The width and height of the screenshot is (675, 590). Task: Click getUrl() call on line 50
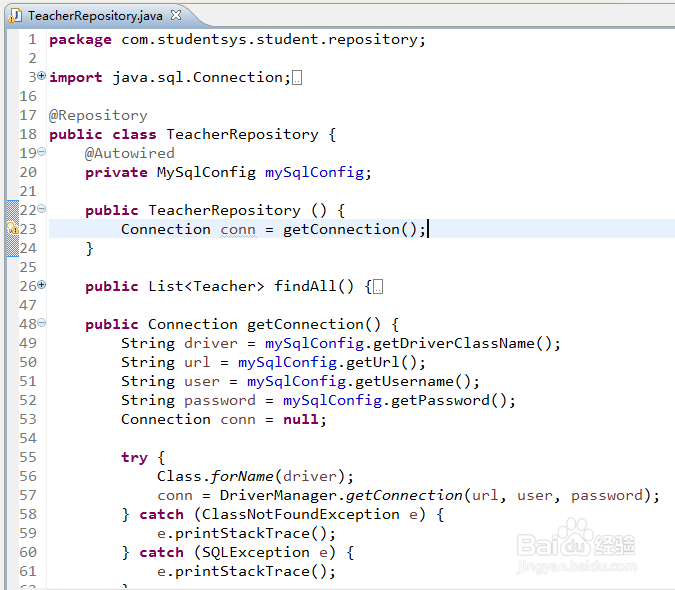point(382,362)
